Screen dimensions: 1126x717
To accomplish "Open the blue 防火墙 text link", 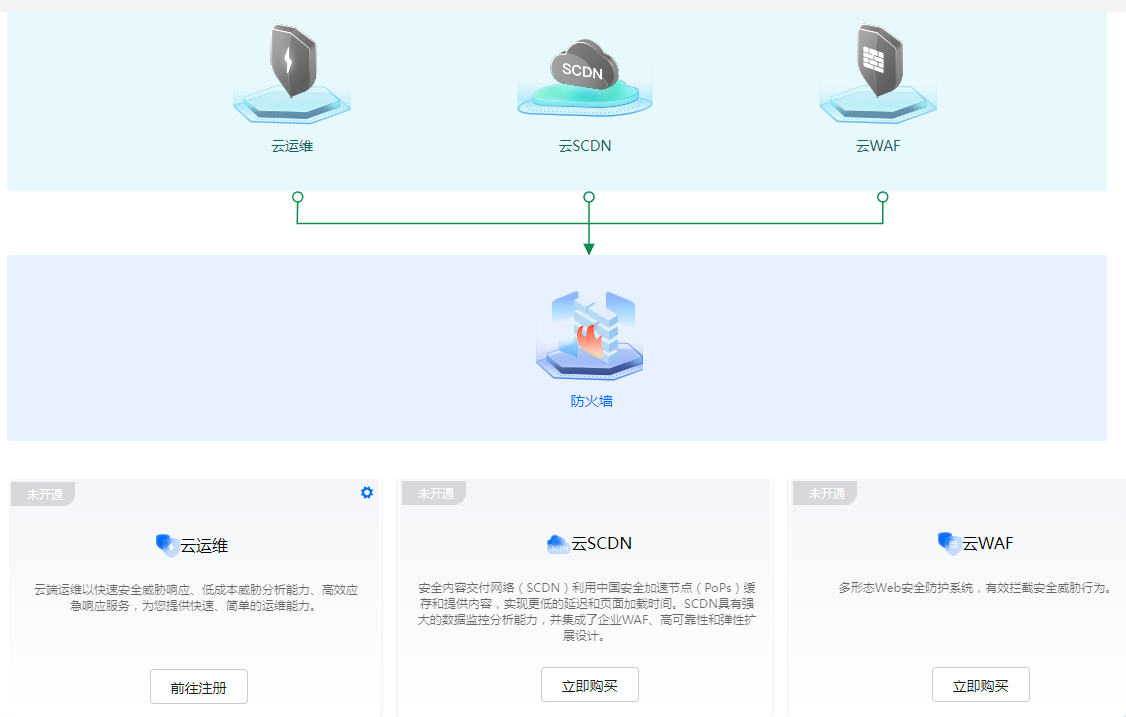I will (591, 401).
